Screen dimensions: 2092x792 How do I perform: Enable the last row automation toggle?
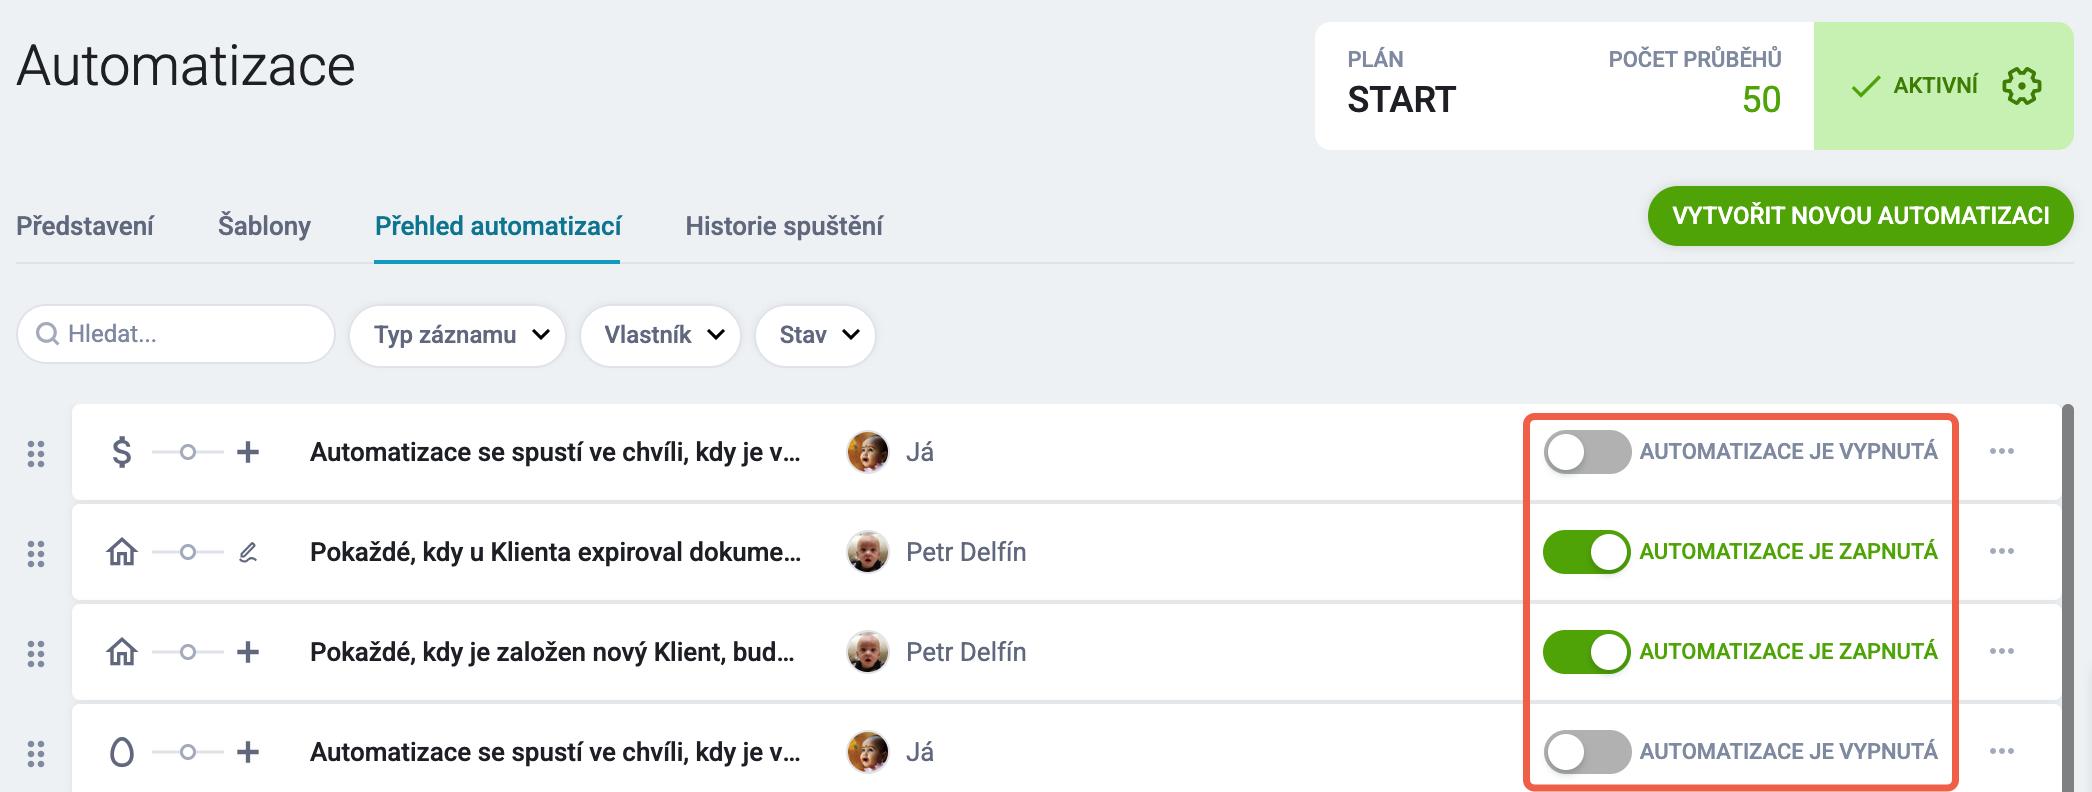1587,752
